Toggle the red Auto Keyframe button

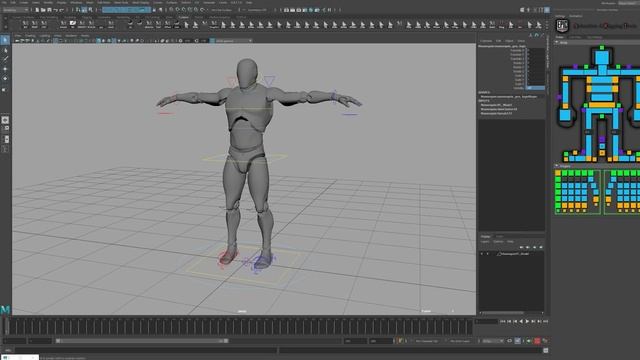[537, 340]
